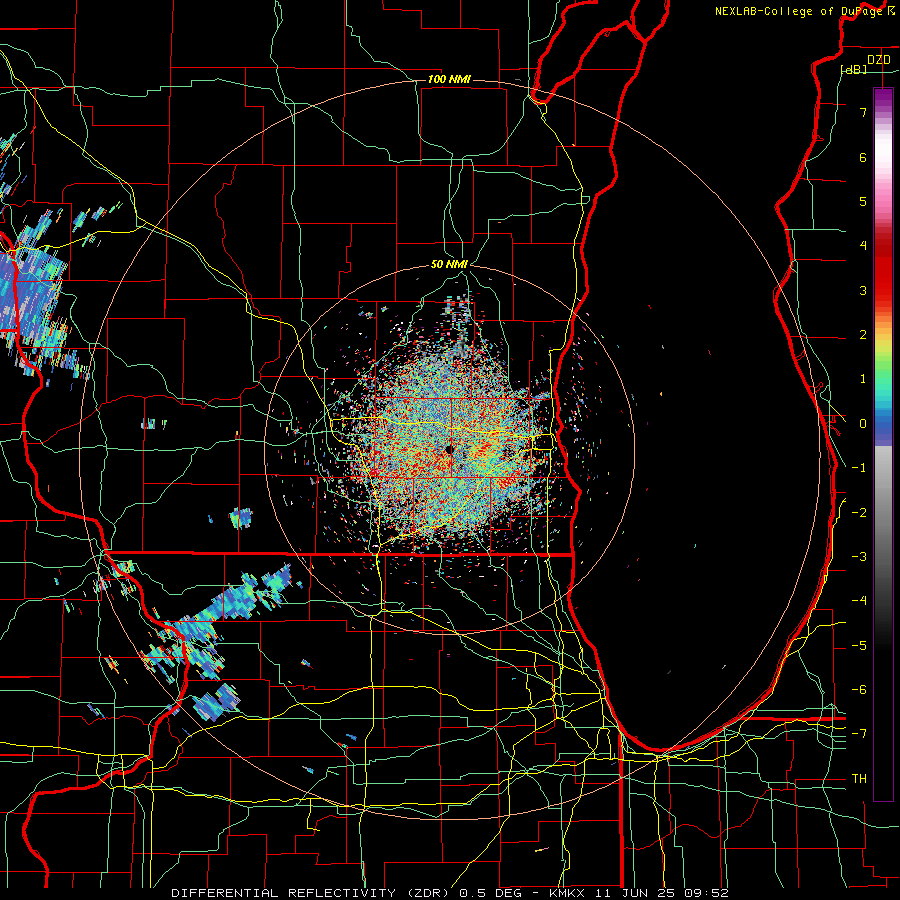Click the -6 value on color scale

coord(859,690)
